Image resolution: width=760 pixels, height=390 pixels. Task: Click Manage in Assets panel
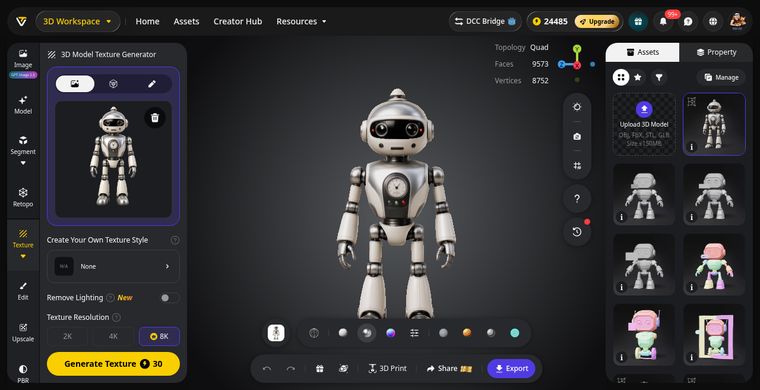click(721, 77)
